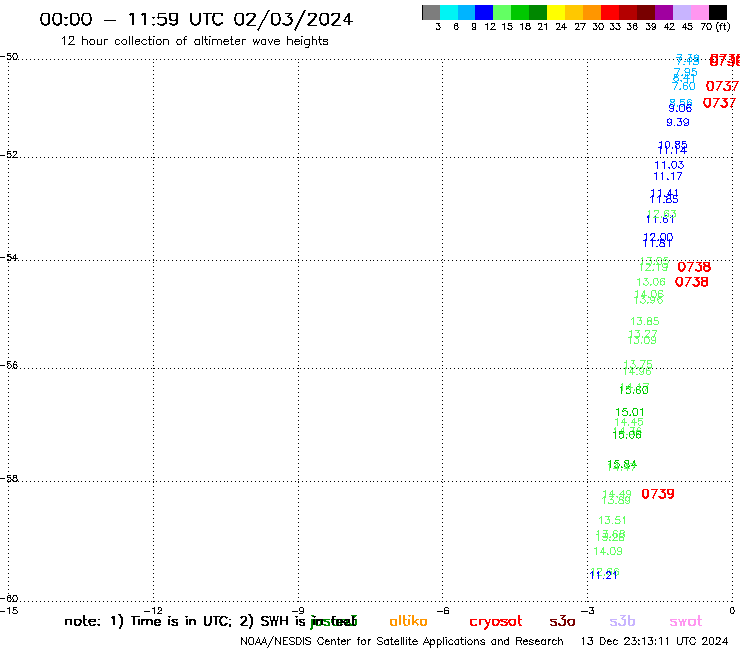Click the gray swatch in the color scale
Screen dimensions: 740x650
point(431,12)
